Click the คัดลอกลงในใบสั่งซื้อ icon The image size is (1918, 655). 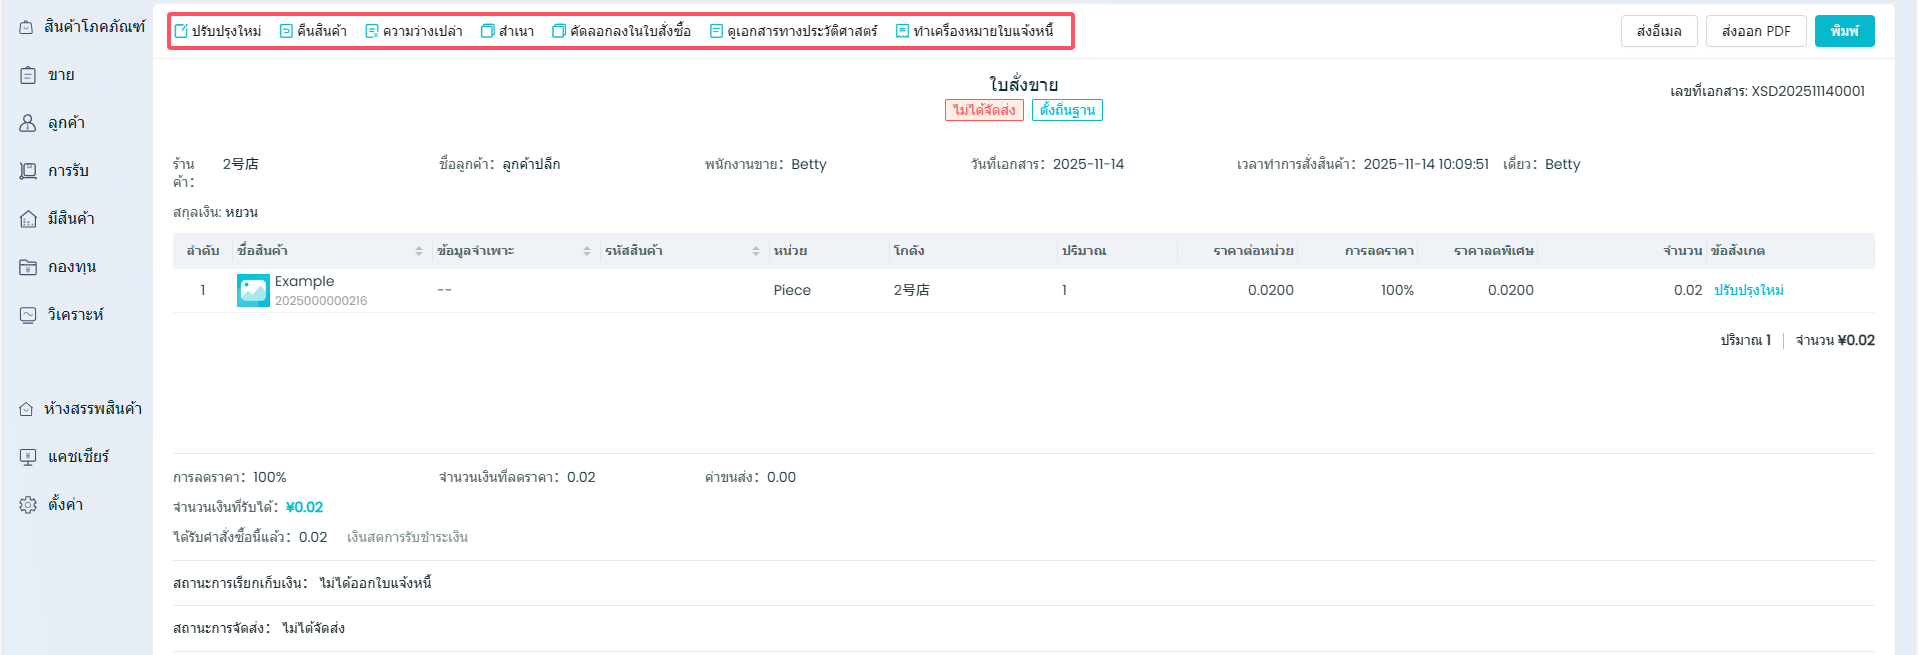click(x=559, y=31)
